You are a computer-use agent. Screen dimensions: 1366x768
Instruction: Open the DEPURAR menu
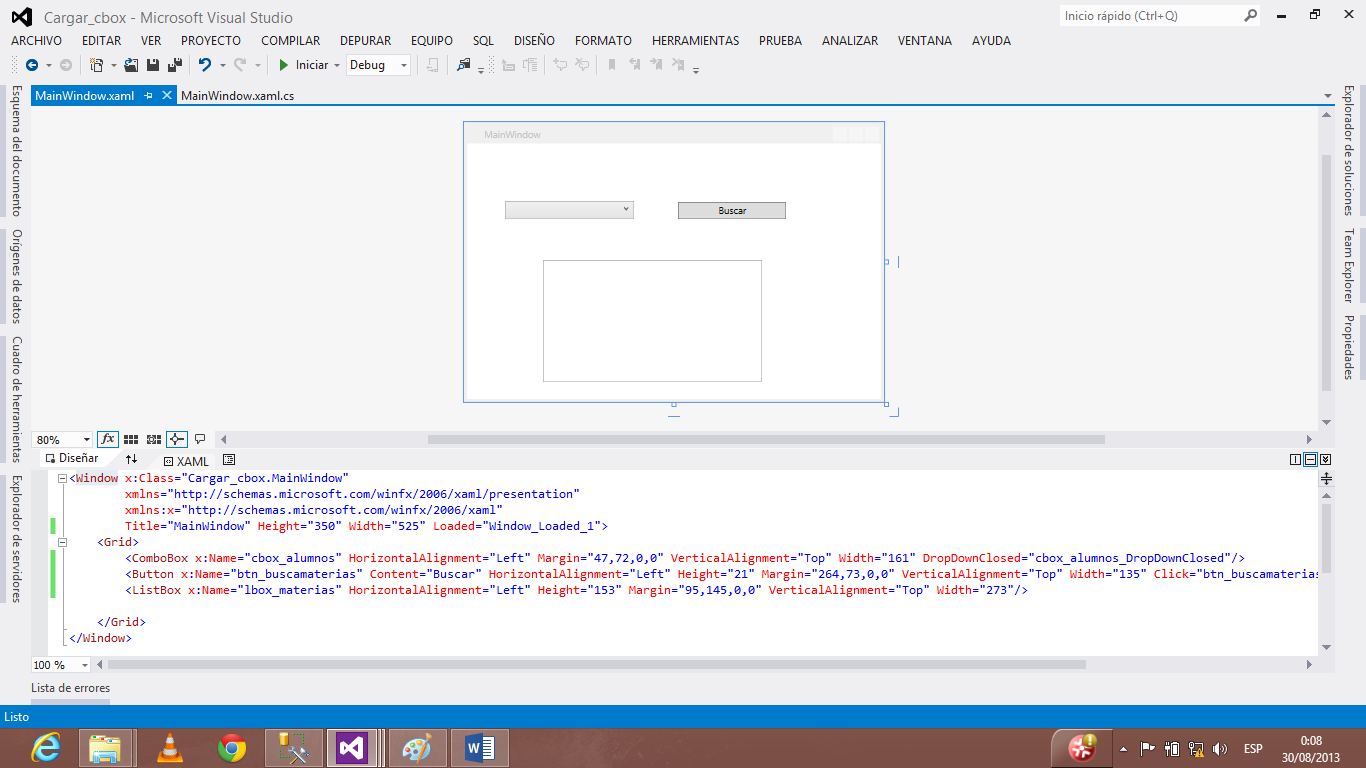365,41
